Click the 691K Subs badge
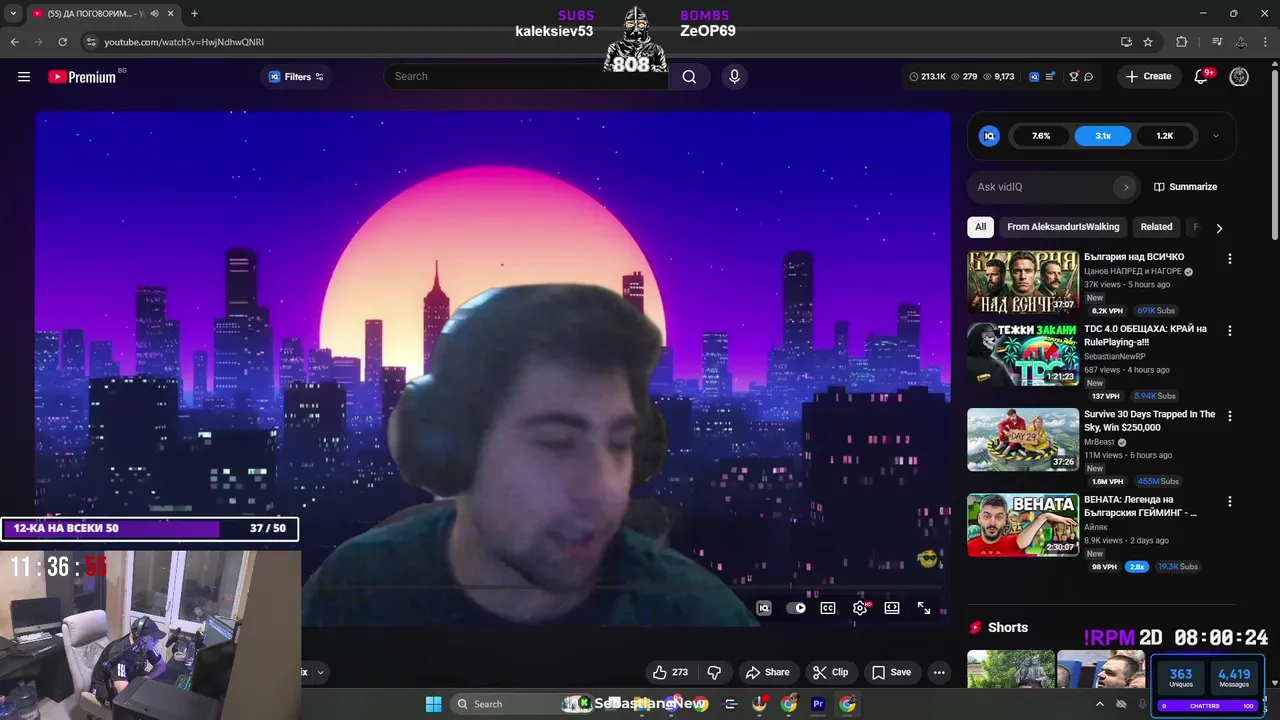This screenshot has height=720, width=1280. [1155, 311]
